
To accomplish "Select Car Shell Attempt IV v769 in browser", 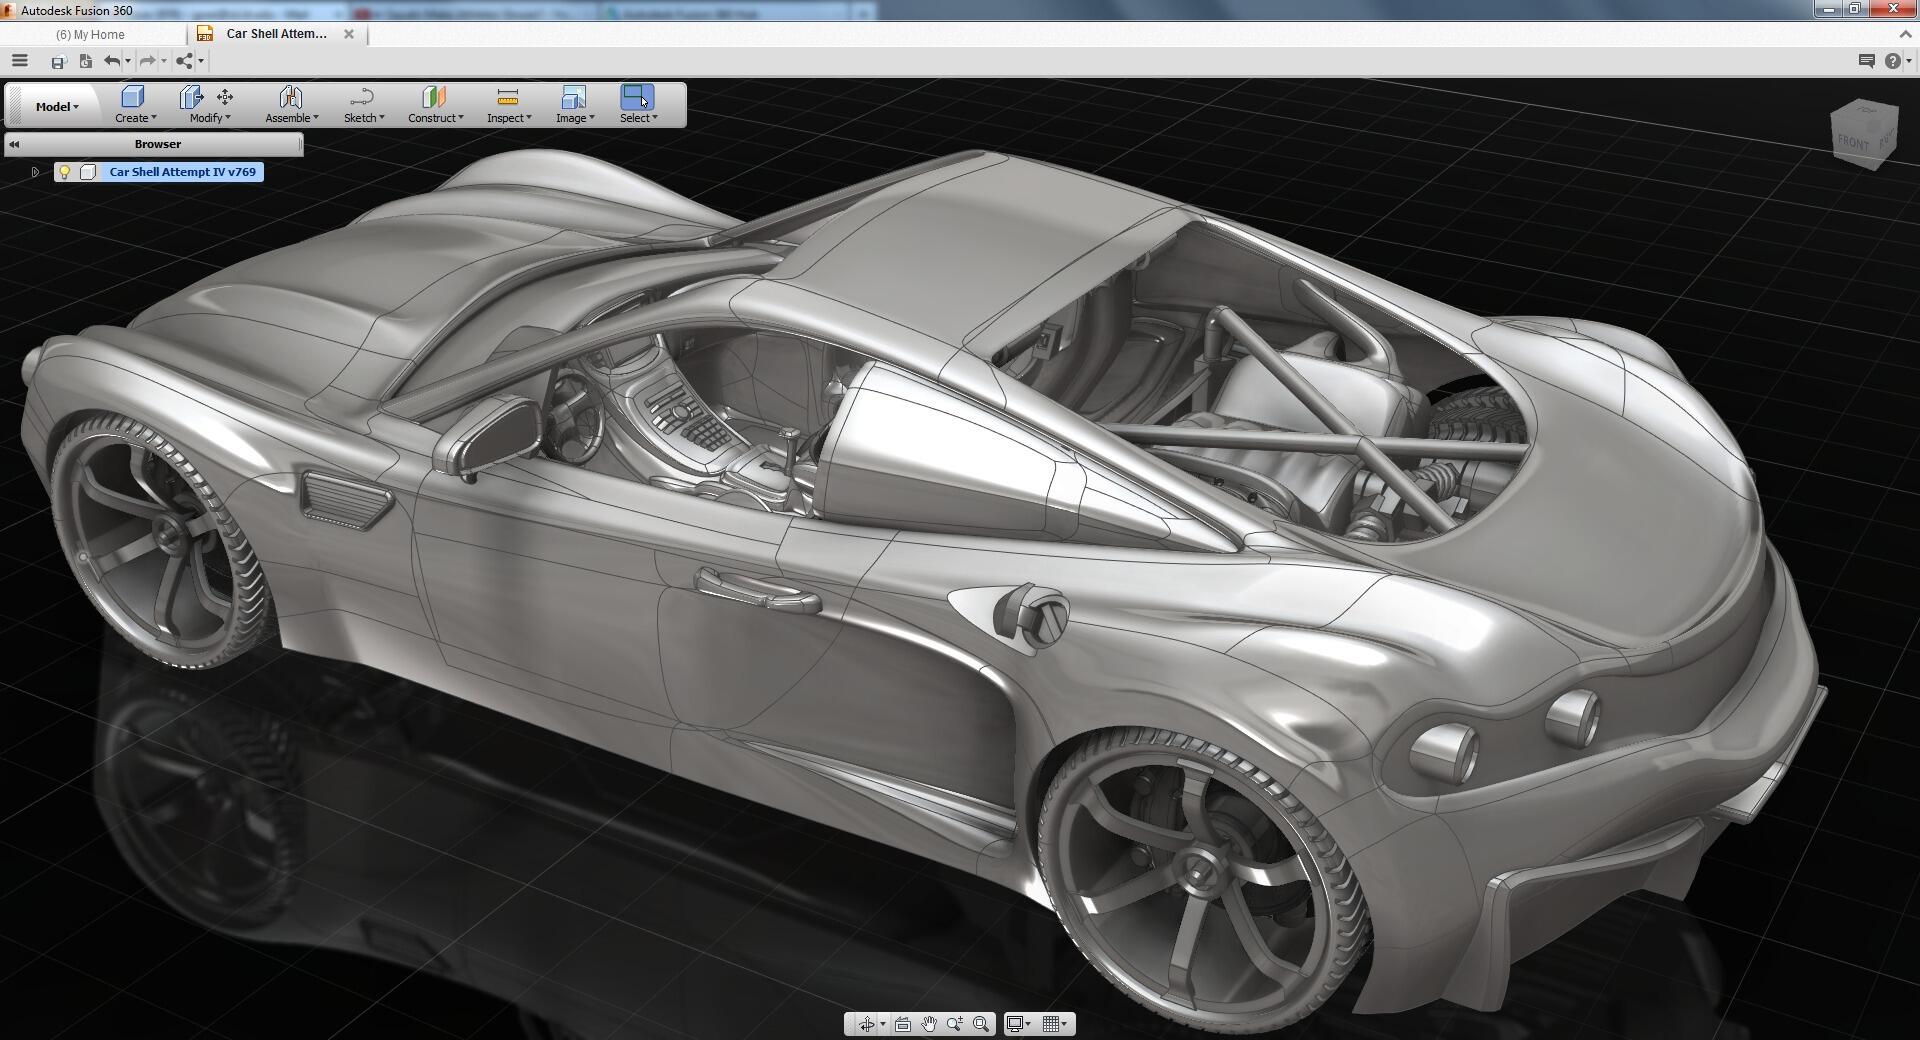I will pos(182,172).
